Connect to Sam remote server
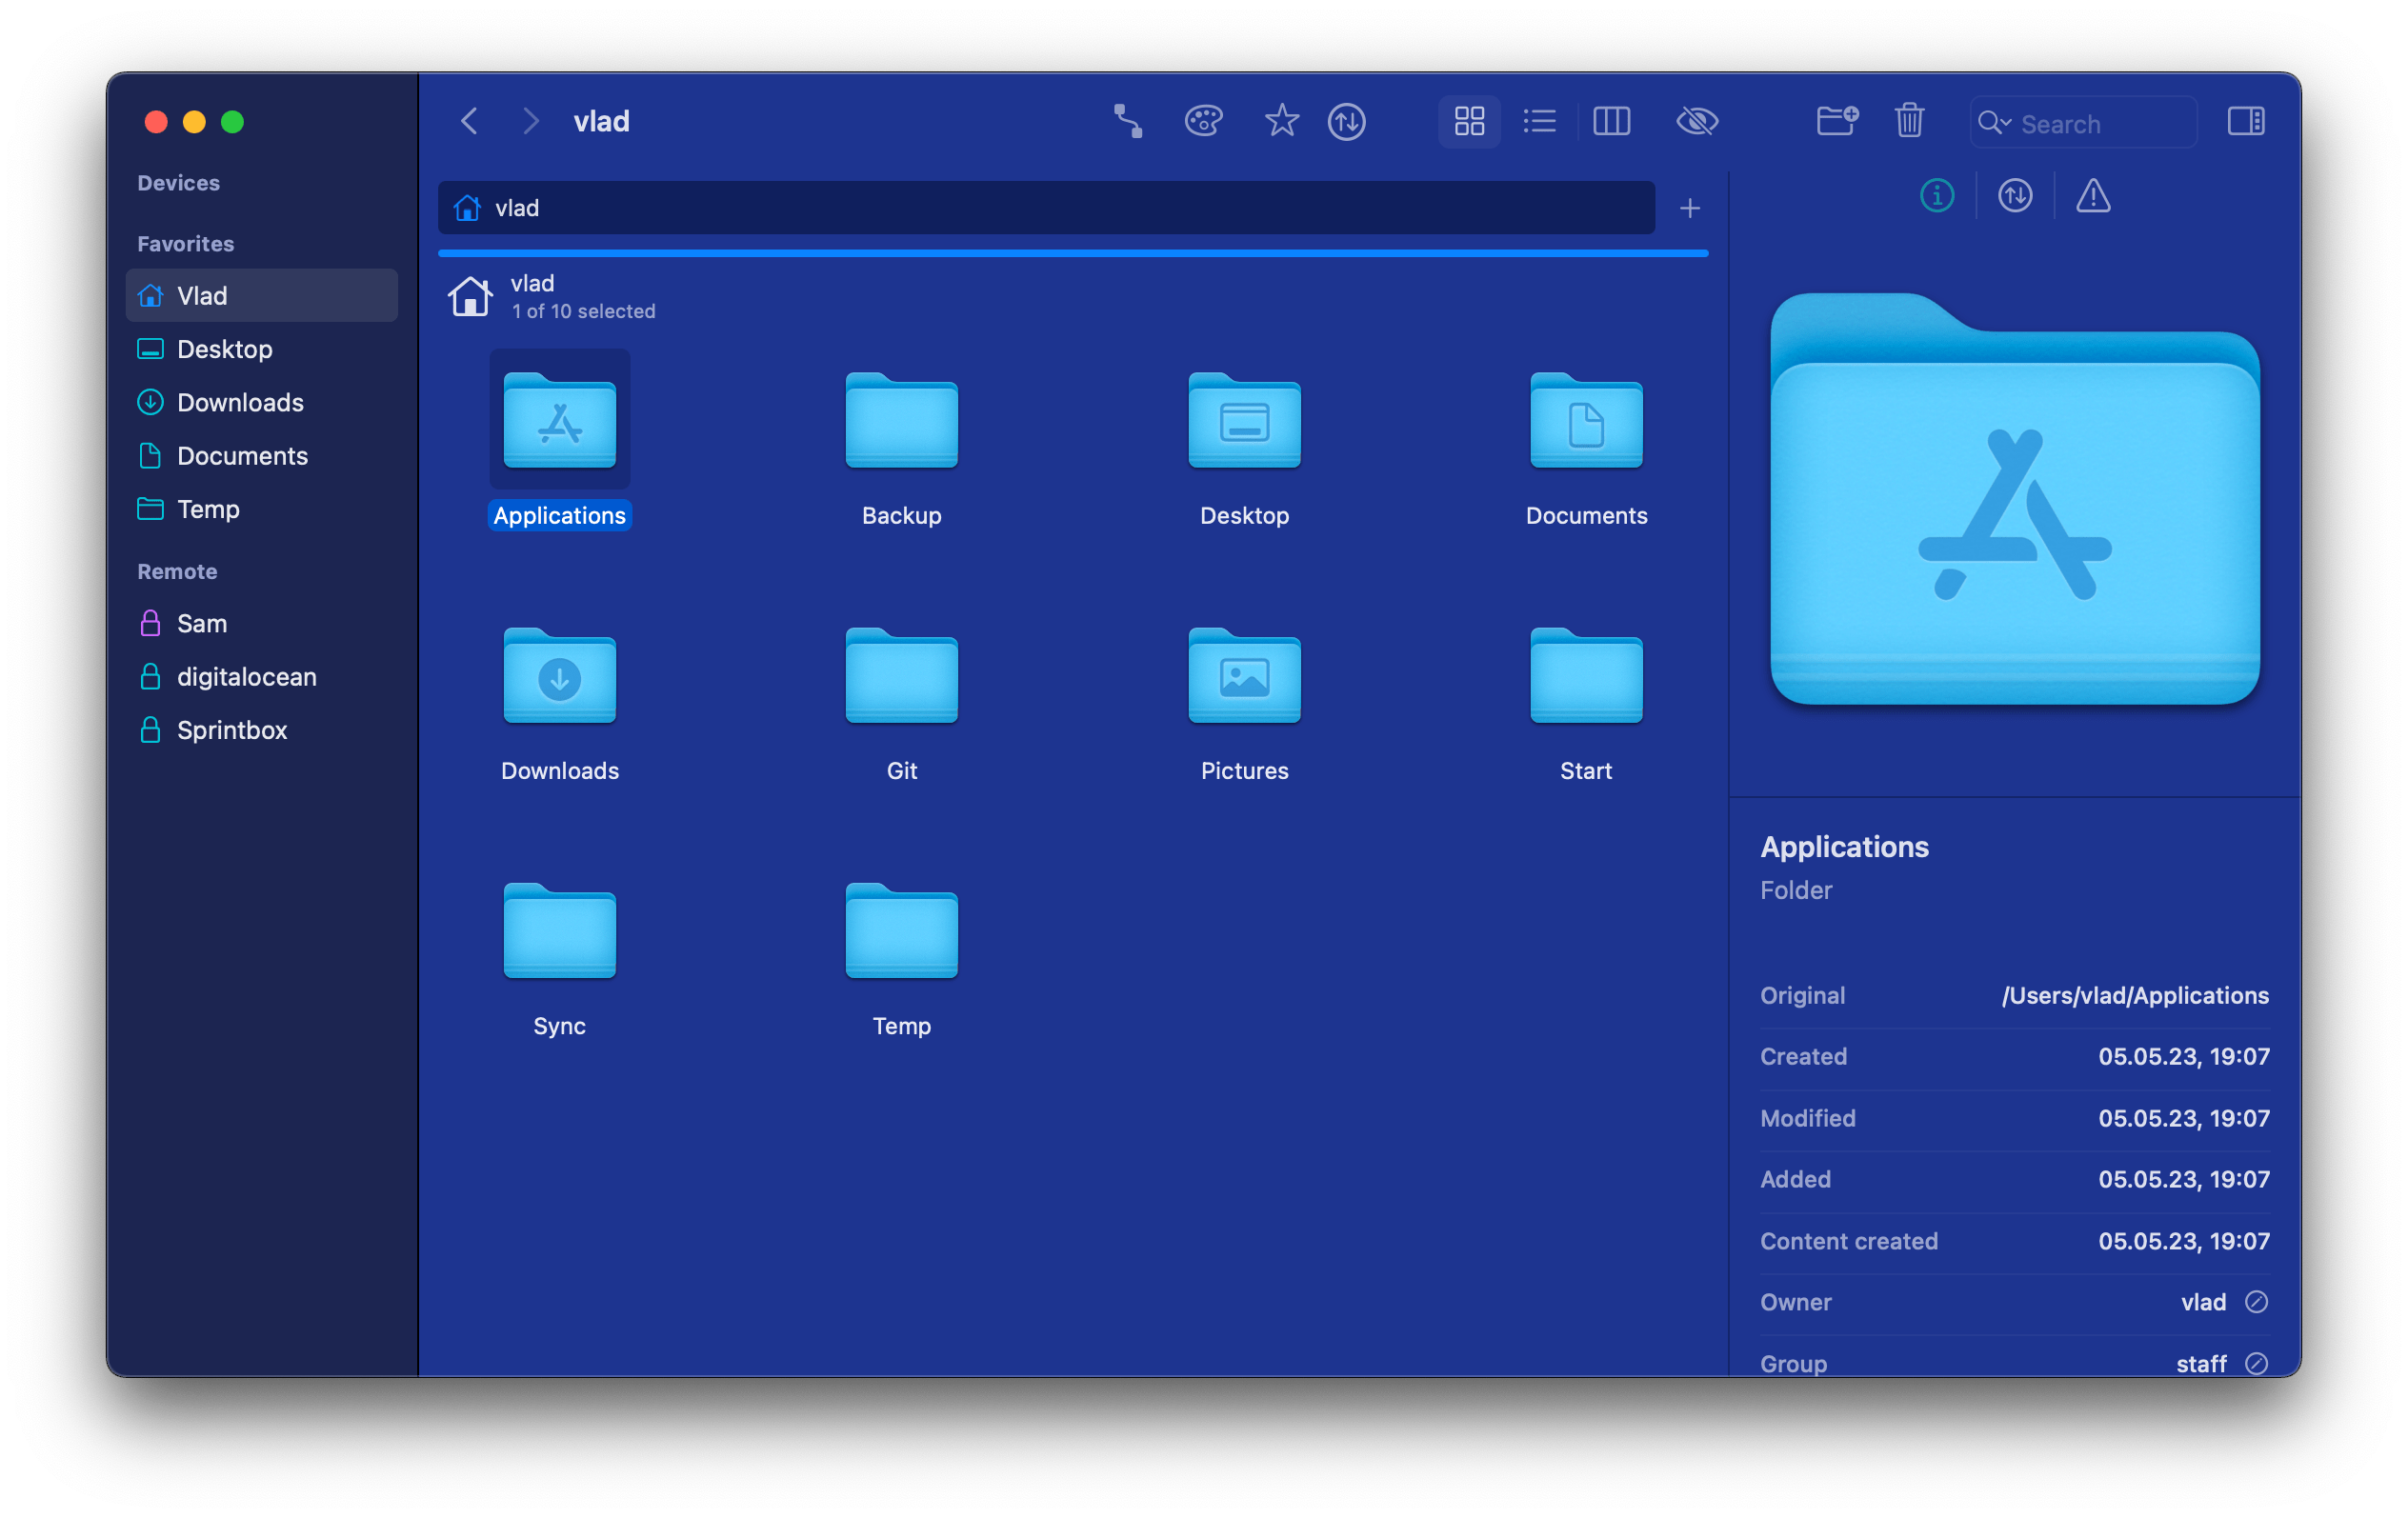This screenshot has width=2408, height=1518. [262, 624]
